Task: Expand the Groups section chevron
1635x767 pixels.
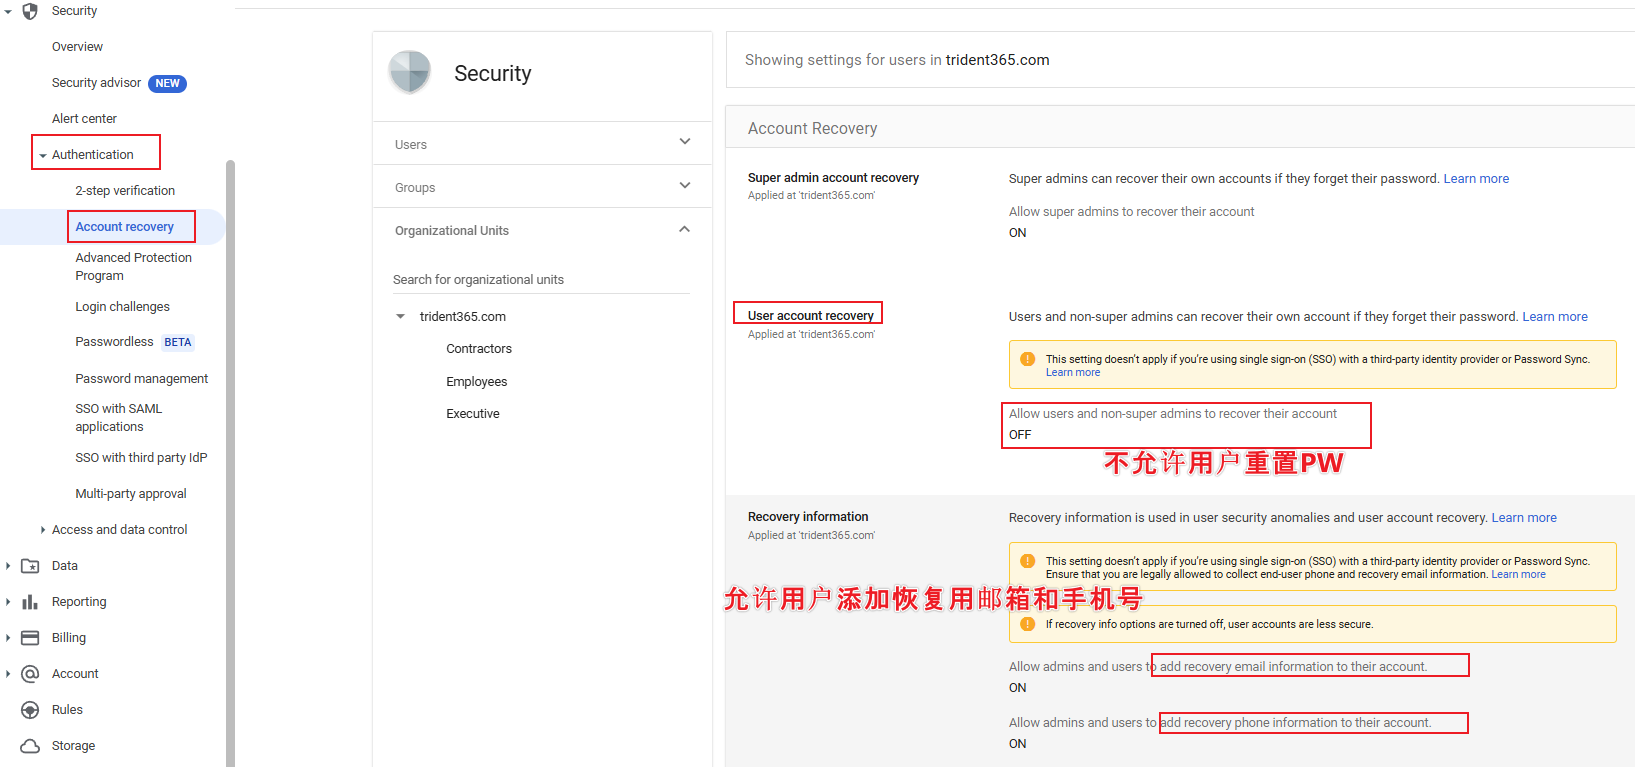Action: pos(685,185)
